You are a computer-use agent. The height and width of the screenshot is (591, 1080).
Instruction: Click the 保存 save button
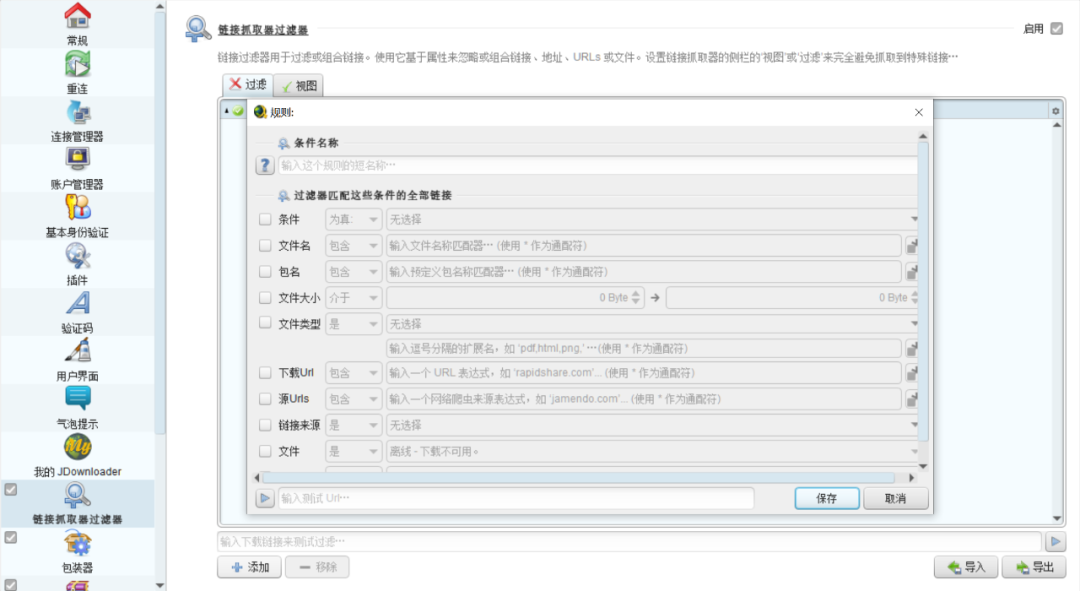[827, 498]
